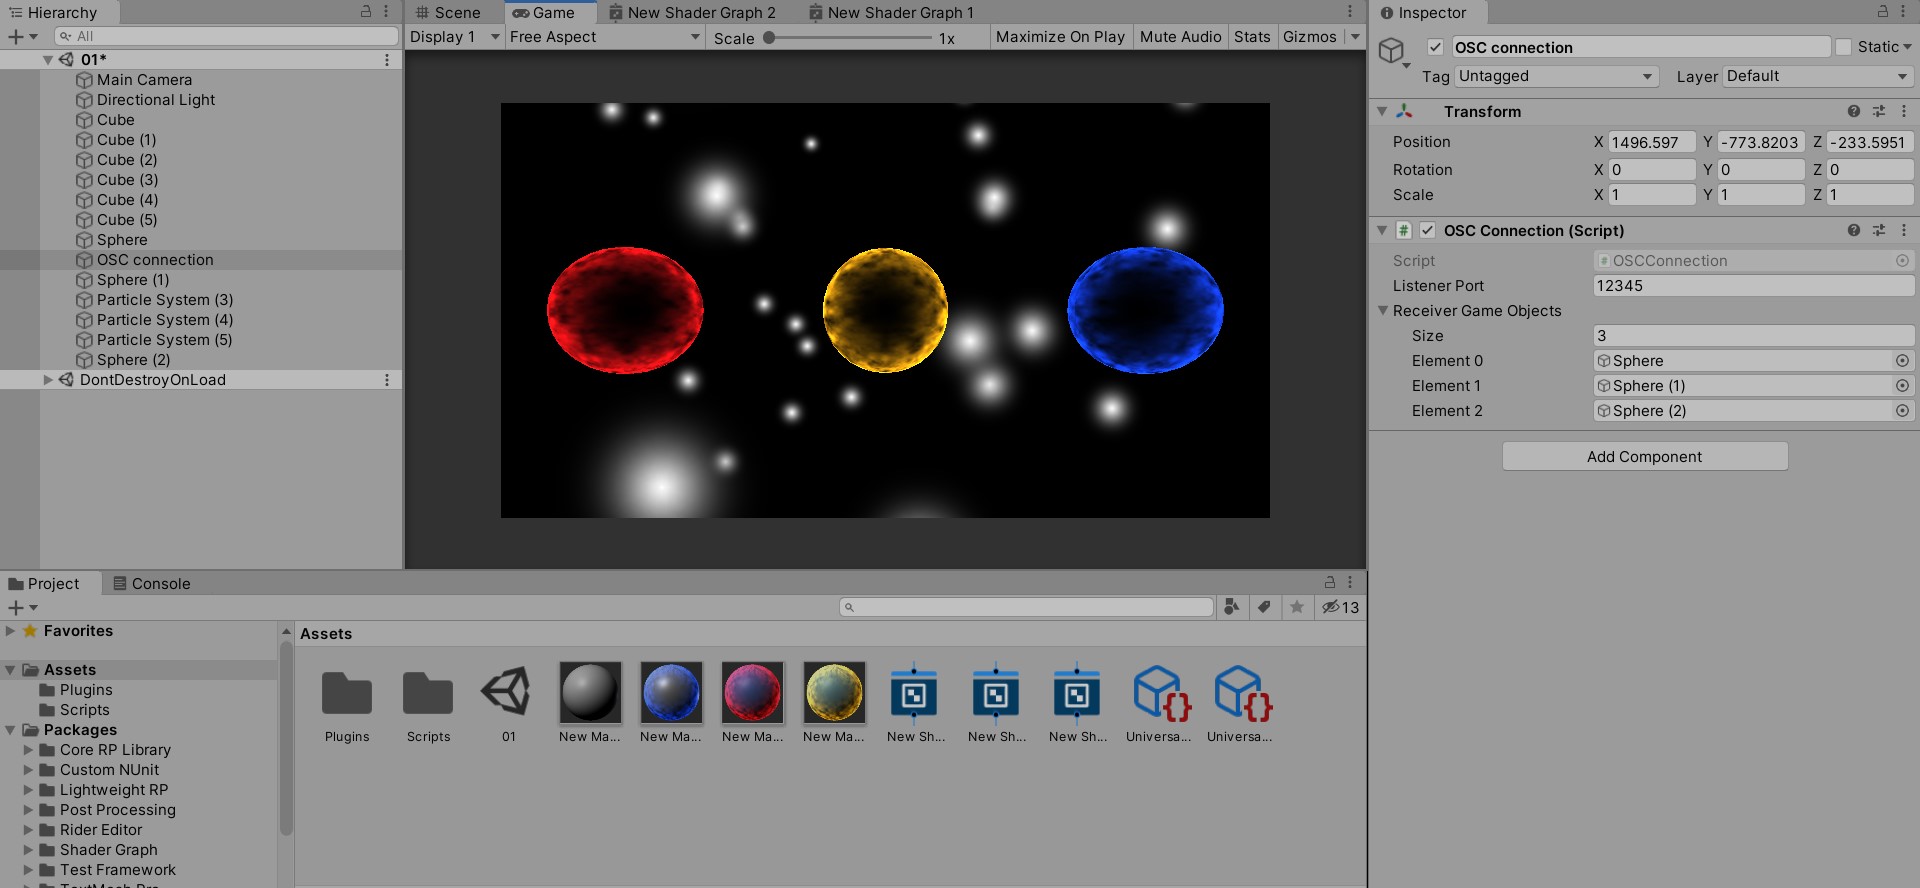This screenshot has height=888, width=1920.
Task: Open the Tag dropdown showing Untagged
Action: pyautogui.click(x=1556, y=77)
